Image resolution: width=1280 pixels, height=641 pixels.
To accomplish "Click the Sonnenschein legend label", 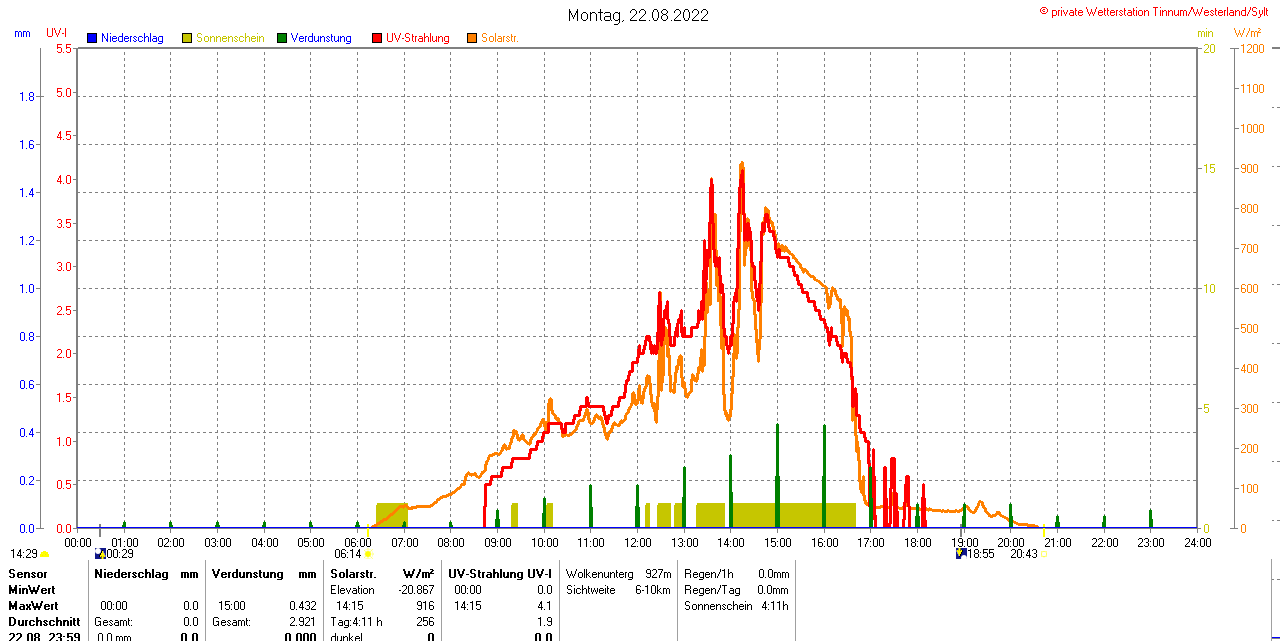I will point(230,38).
